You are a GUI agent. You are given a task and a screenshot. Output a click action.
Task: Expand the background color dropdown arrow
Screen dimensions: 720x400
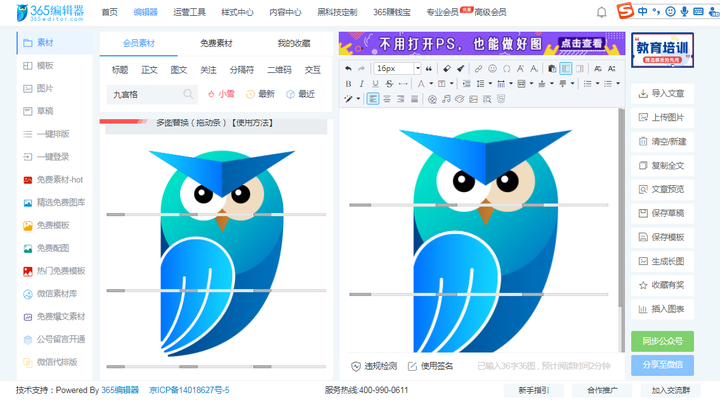451,84
